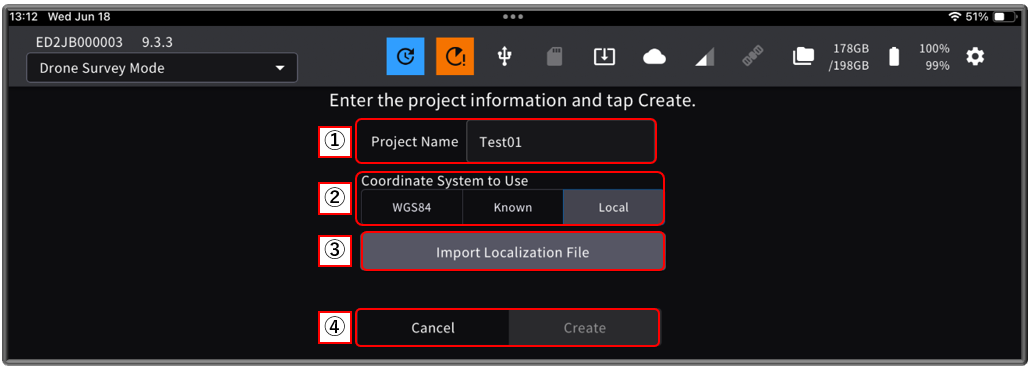Tap the download to device icon
Viewport: 1031px width, 368px height.
pos(604,57)
